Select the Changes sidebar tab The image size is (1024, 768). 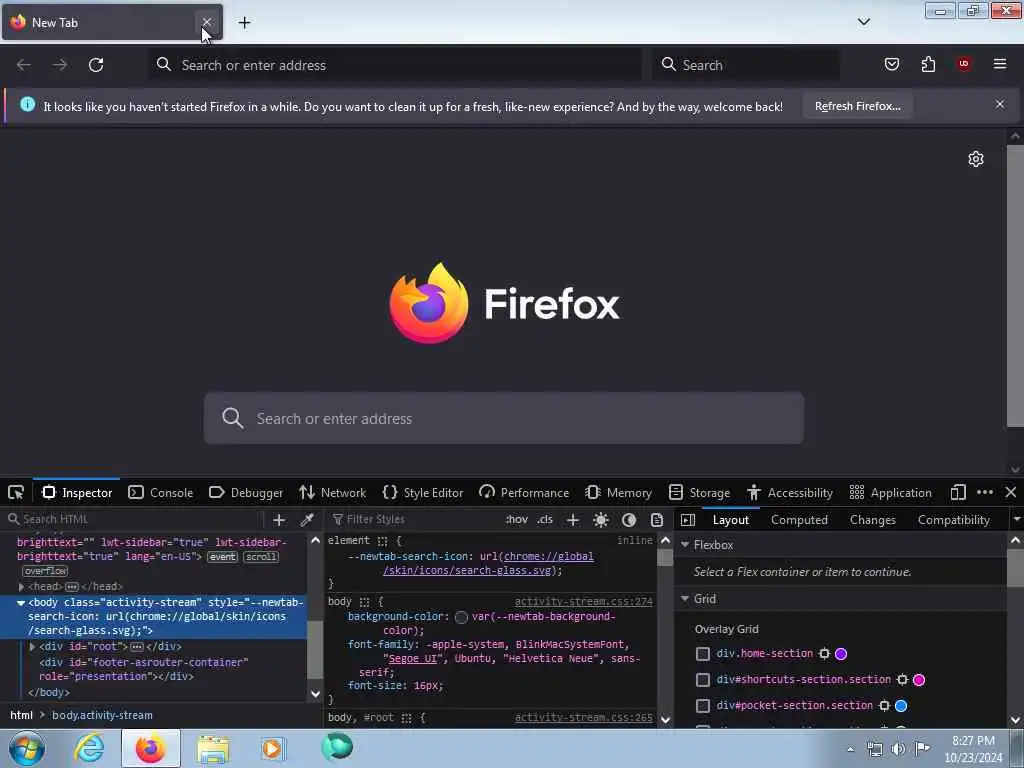872,520
